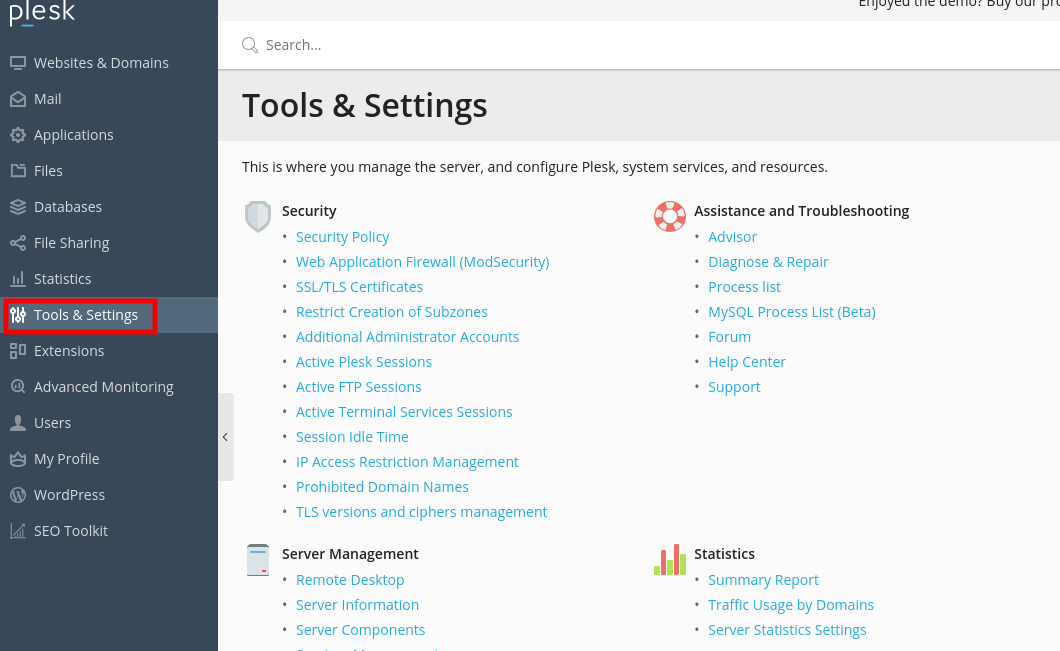Click the SEO Toolkit chart icon

18,531
